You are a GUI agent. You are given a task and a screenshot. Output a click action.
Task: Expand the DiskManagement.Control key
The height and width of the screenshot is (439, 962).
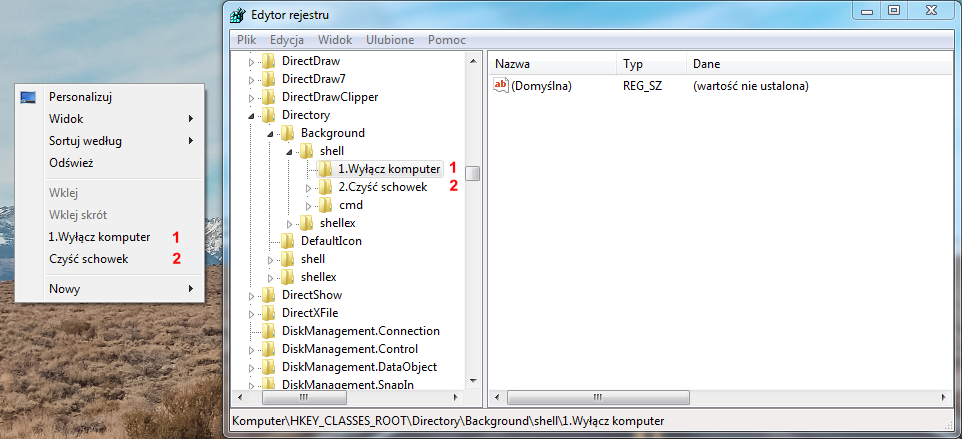251,349
